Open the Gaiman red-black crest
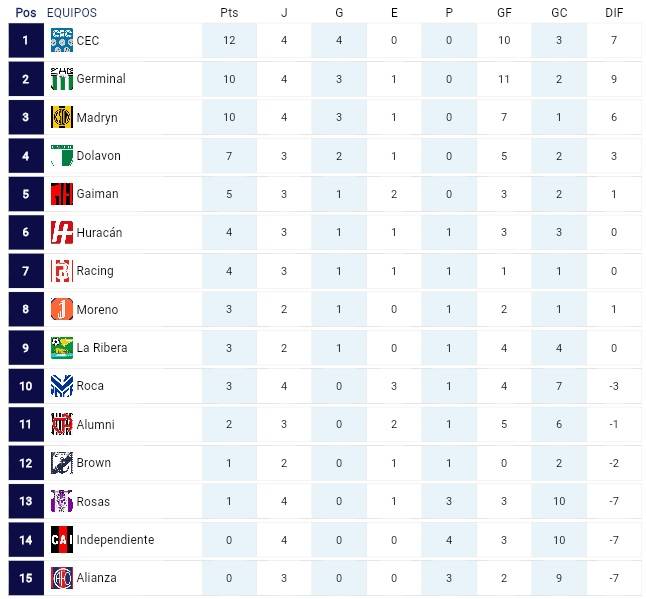The width and height of the screenshot is (646, 599). (62, 194)
